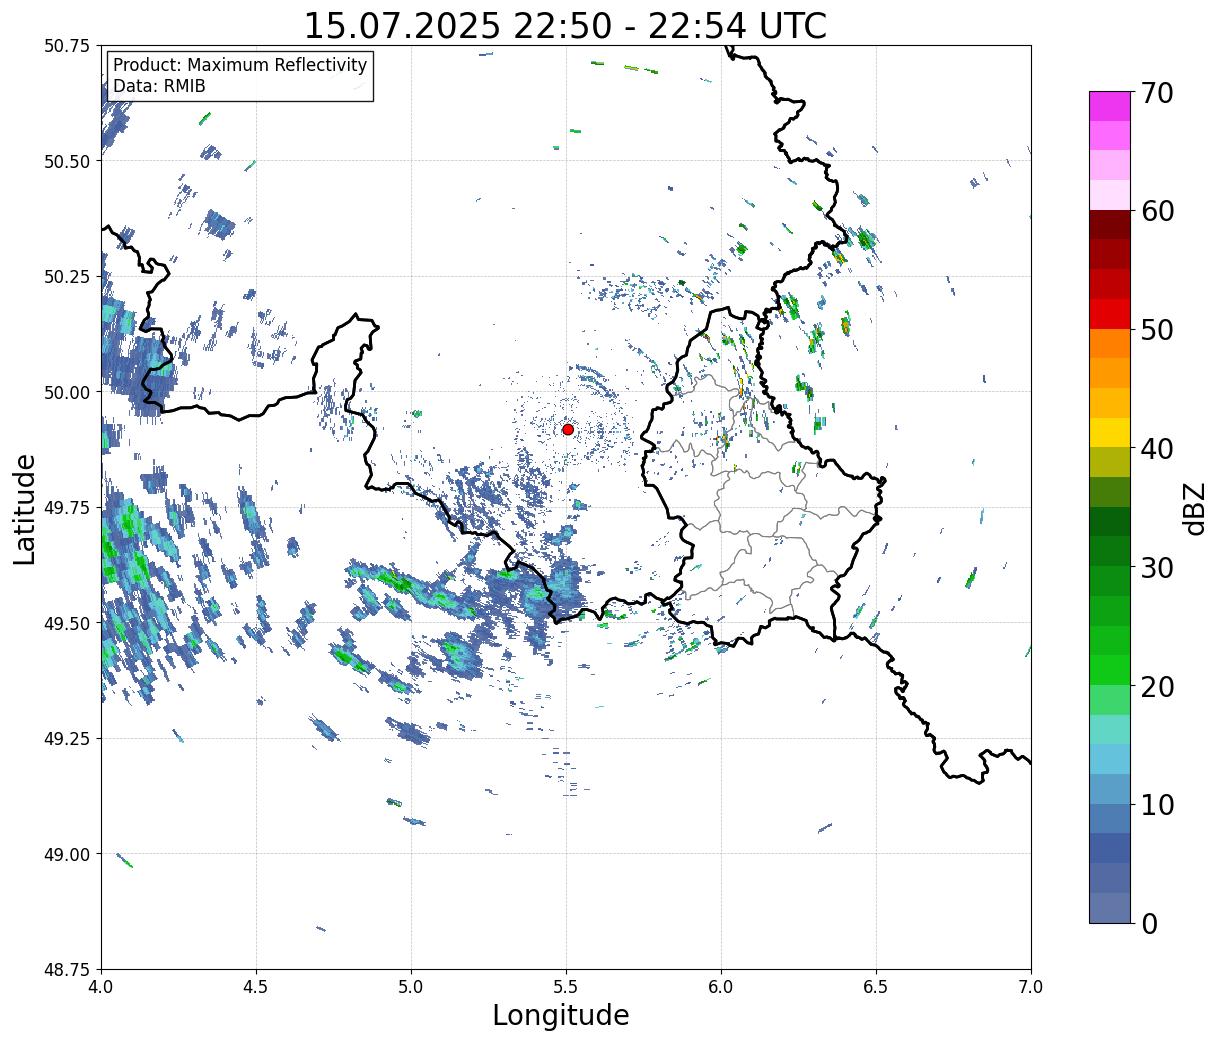Image resolution: width=1219 pixels, height=1040 pixels.
Task: Pick the bright red colorbar swatch above 50
Action: point(1110,314)
